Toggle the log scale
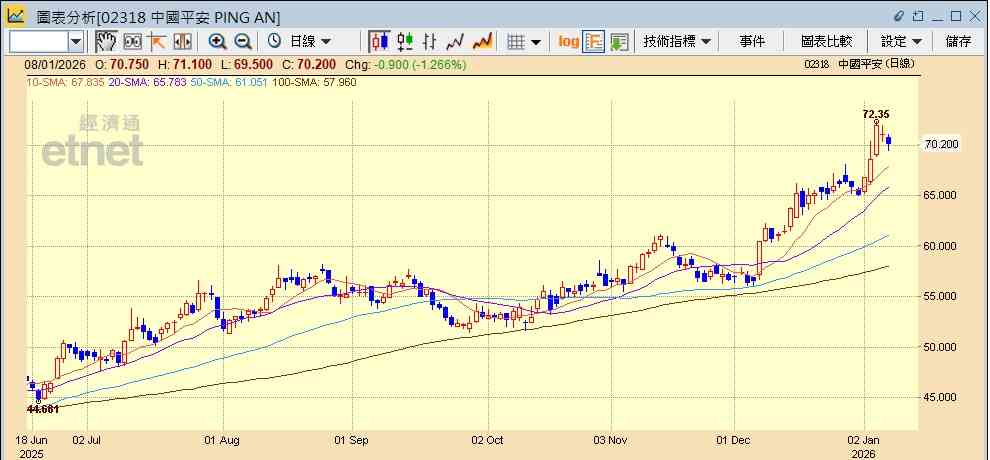The width and height of the screenshot is (990, 460). 568,42
